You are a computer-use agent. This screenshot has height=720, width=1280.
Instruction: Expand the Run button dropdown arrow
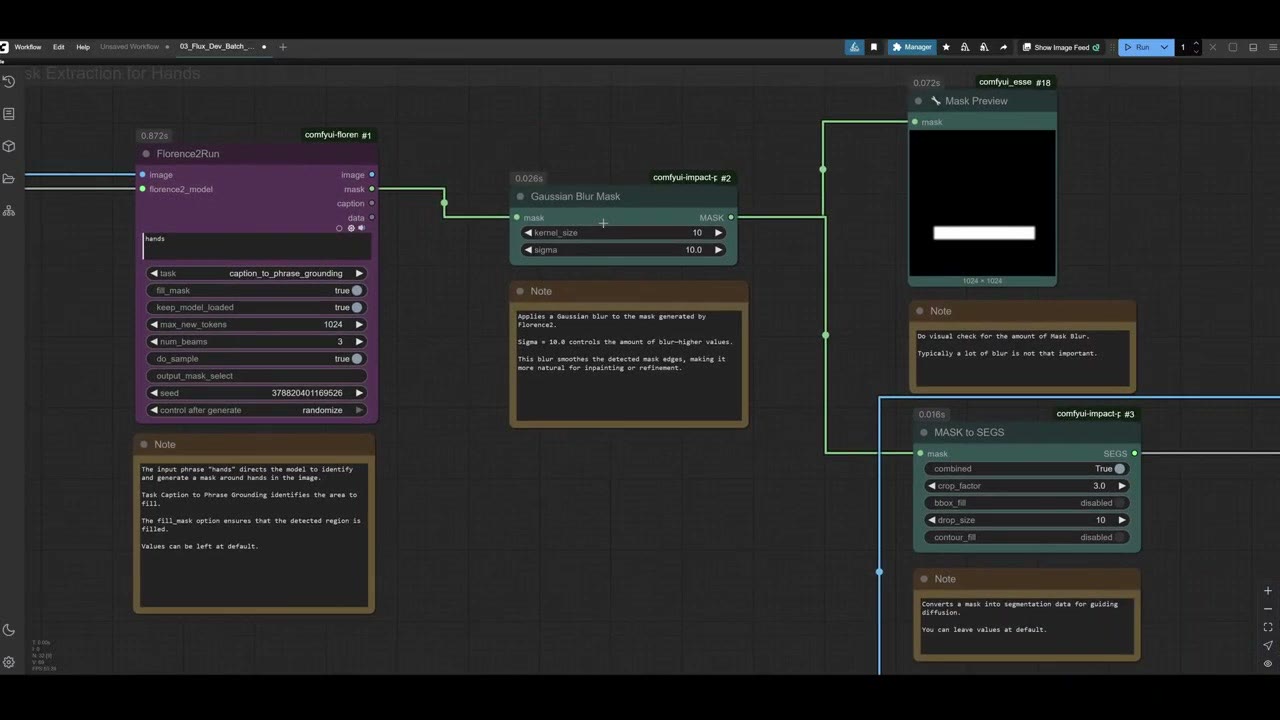[x=1164, y=47]
